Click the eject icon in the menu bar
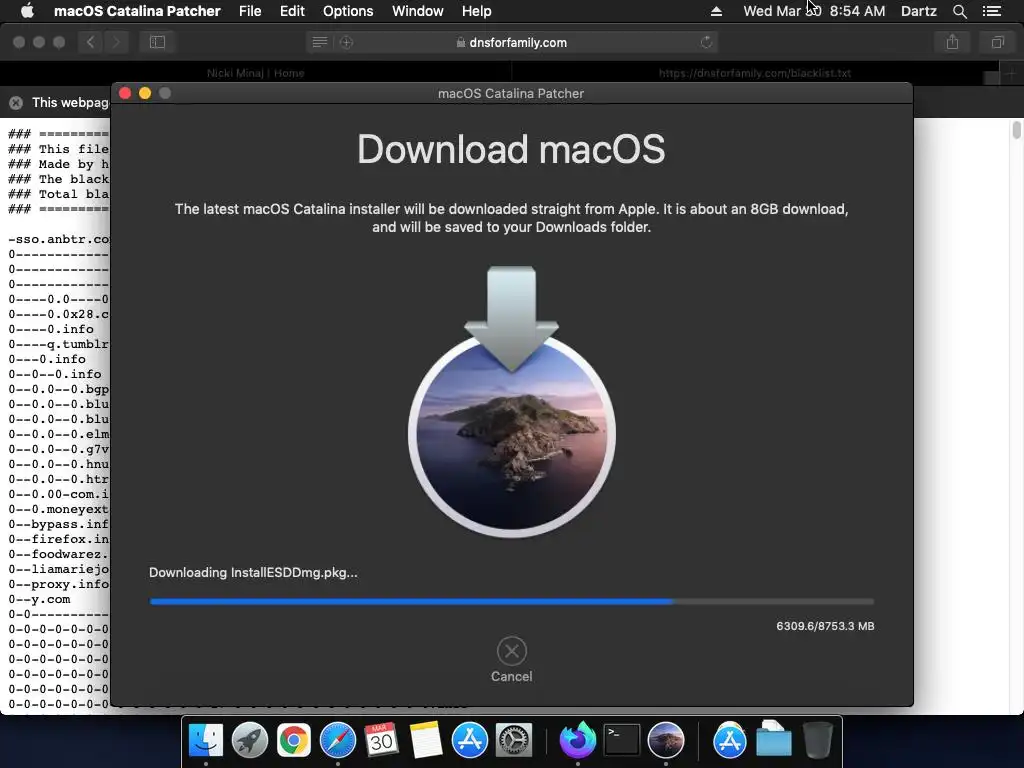Viewport: 1024px width, 768px height. 716,11
